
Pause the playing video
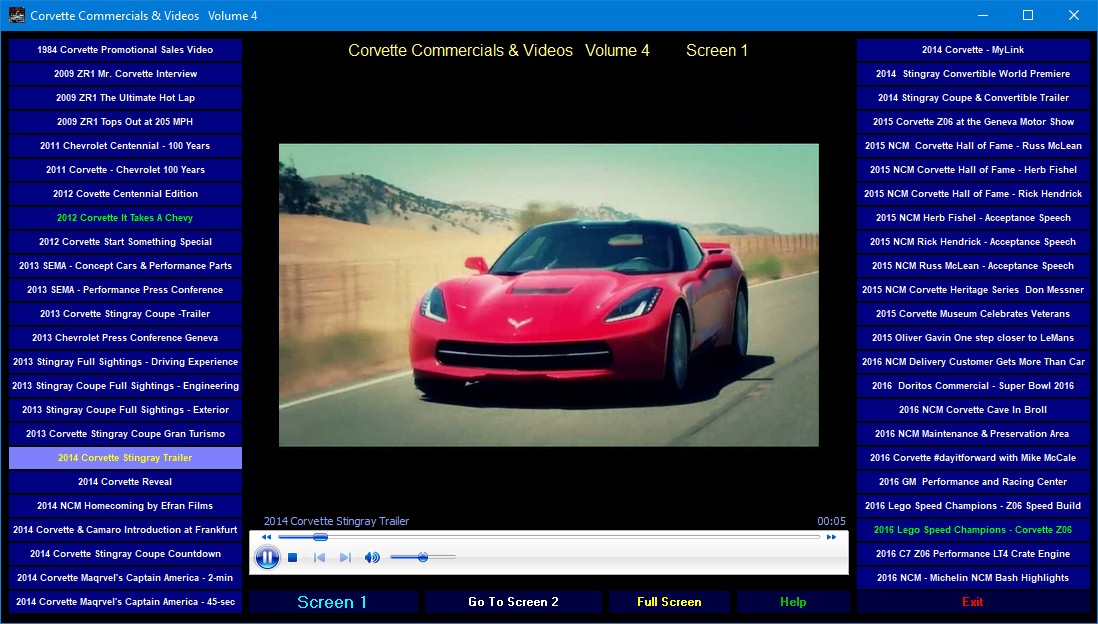tap(267, 557)
